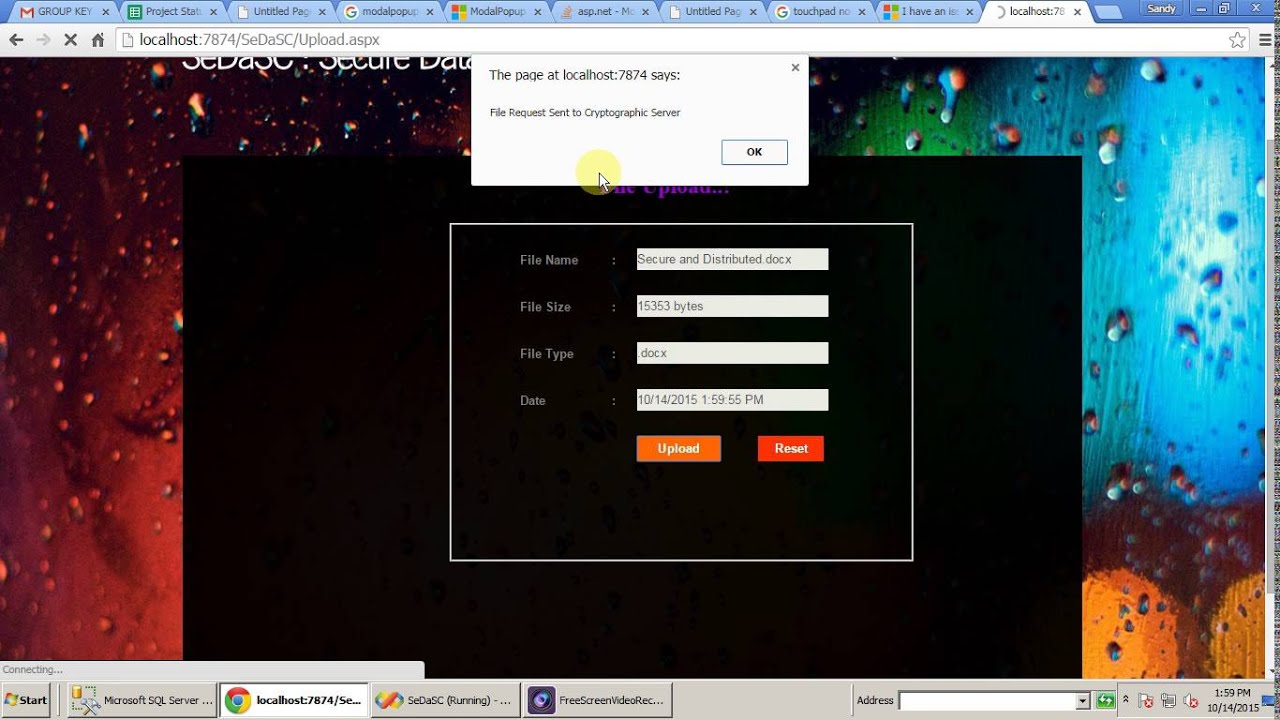Expand the taskbar Address dropdown
Viewport: 1280px width, 720px height.
click(1082, 701)
